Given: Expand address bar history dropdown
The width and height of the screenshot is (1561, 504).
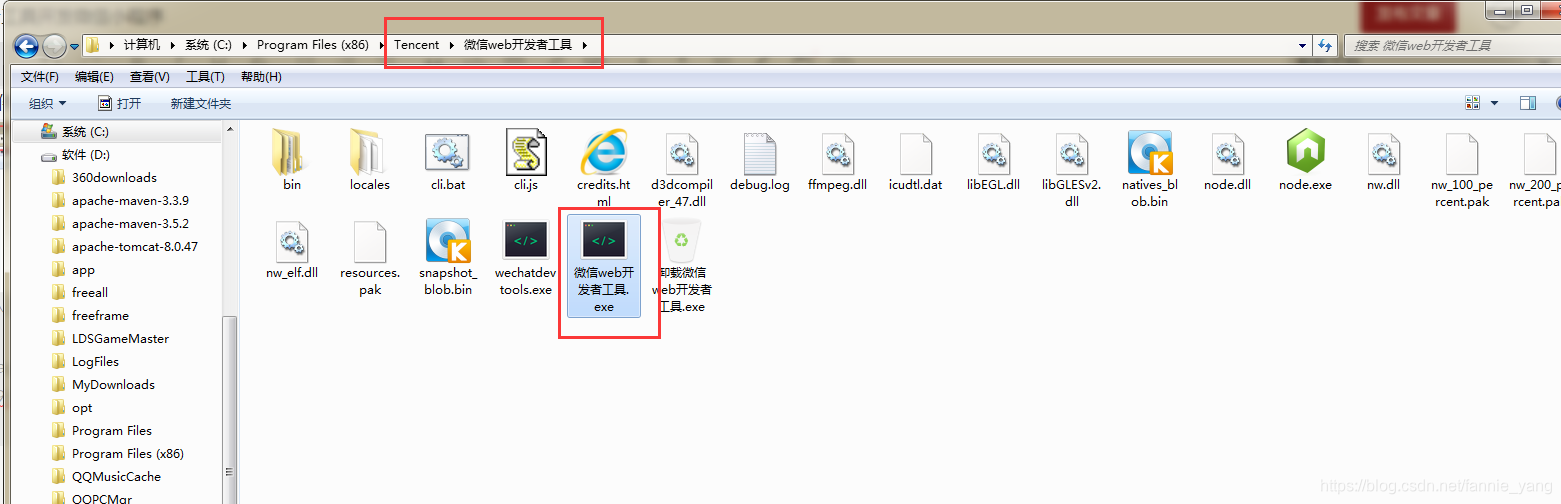Looking at the screenshot, I should [x=1302, y=45].
